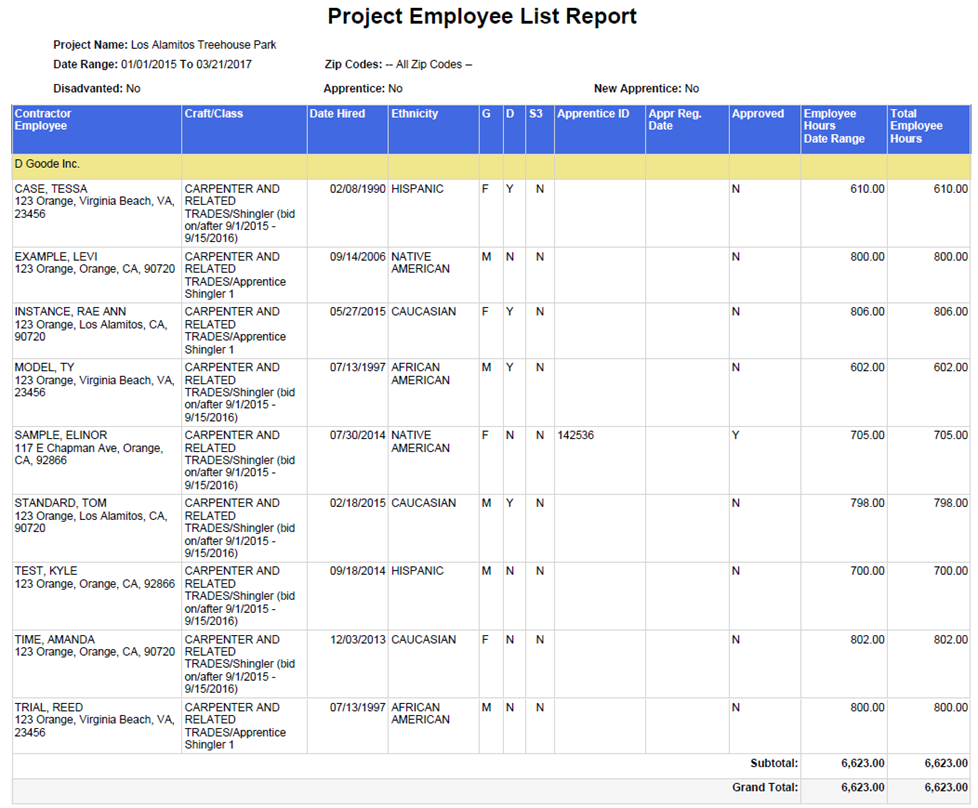Click hire date 07/30/2014
Viewport: 978px width, 808px height.
357,435
